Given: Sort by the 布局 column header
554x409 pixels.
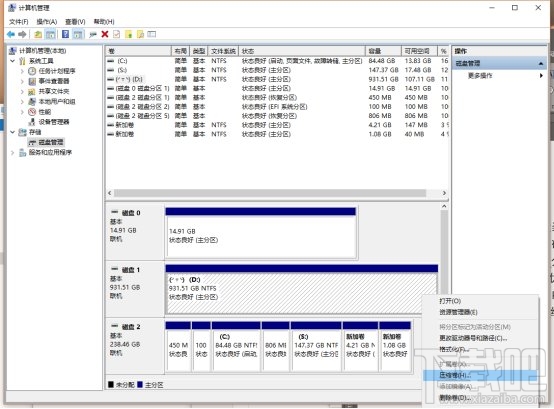Looking at the screenshot, I should pyautogui.click(x=181, y=51).
